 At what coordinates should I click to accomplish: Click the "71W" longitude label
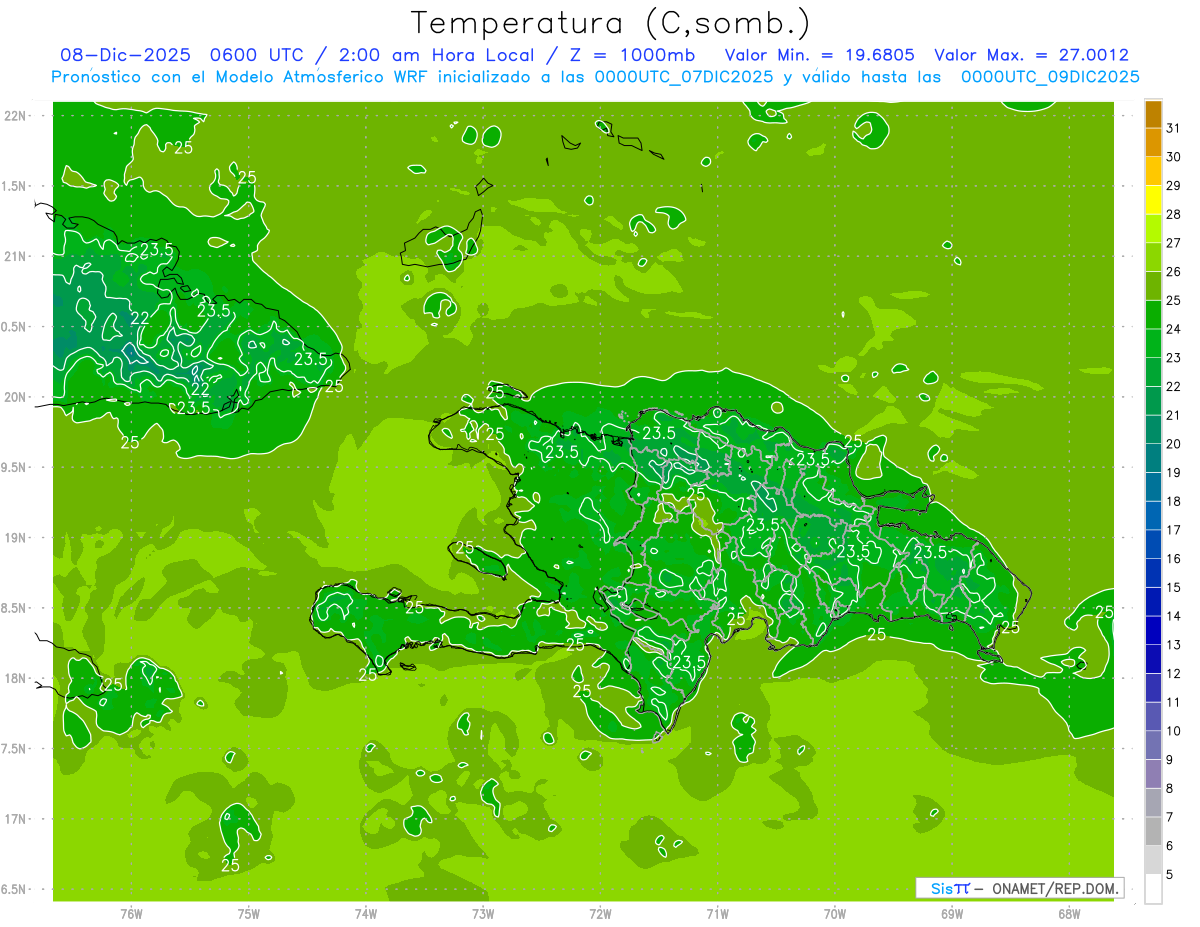717,913
